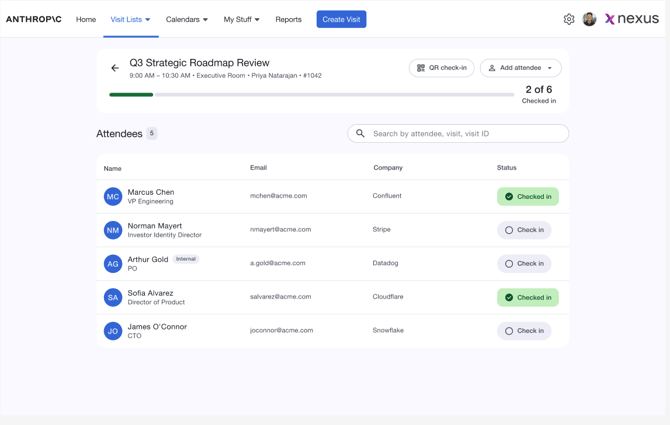Click the Create Visit button
The image size is (670, 425).
pos(341,19)
